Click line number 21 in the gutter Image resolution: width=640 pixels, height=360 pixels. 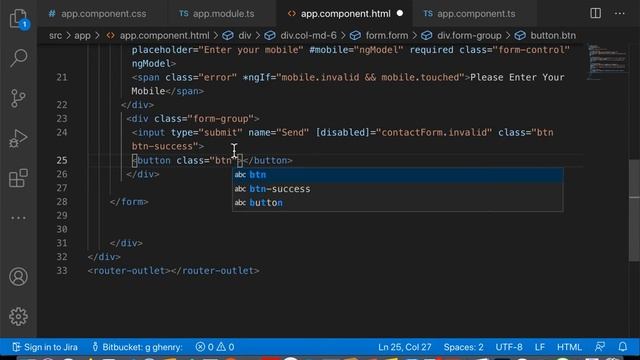click(62, 77)
